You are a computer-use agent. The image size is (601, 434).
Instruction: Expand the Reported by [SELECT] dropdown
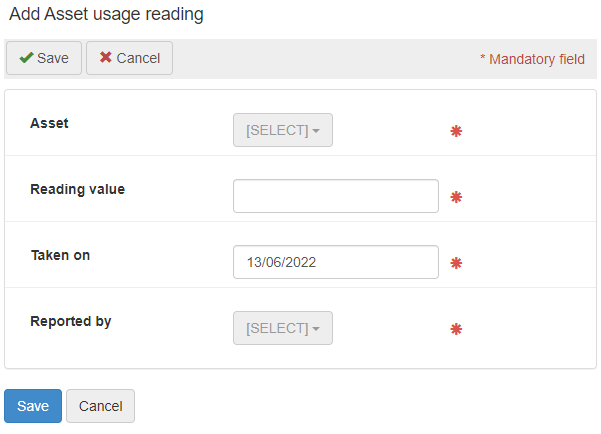(x=282, y=328)
